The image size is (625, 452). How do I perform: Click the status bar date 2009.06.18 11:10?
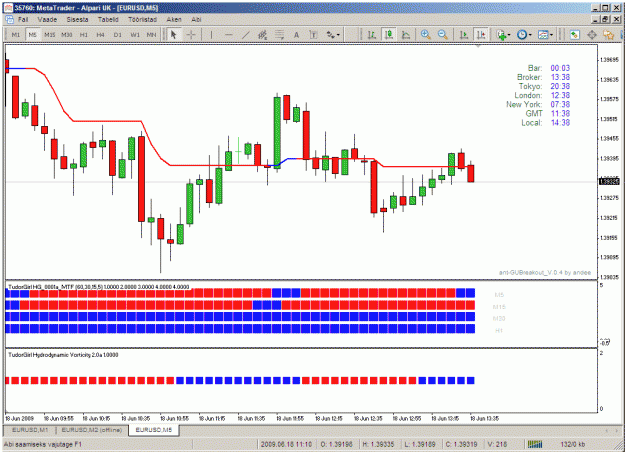(286, 444)
